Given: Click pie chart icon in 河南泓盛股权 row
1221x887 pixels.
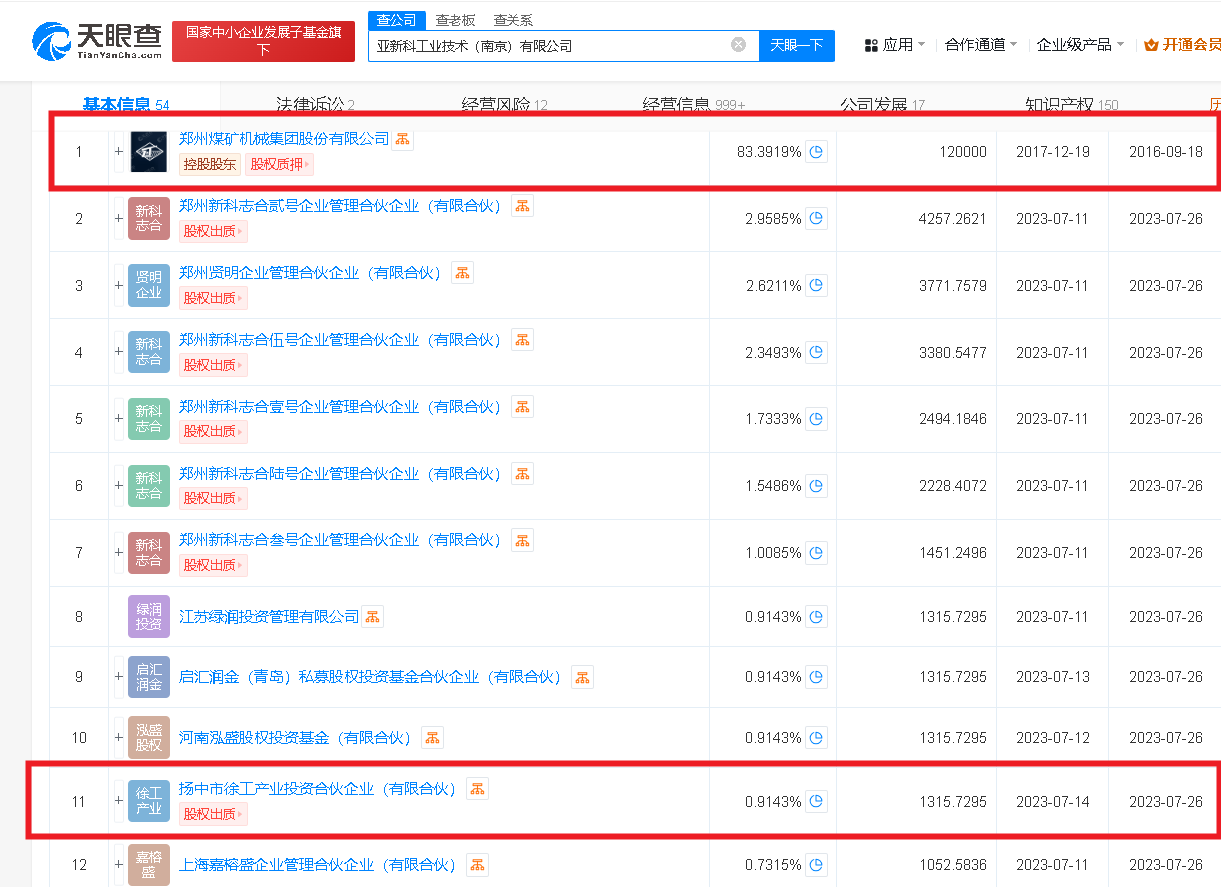Looking at the screenshot, I should tap(817, 738).
